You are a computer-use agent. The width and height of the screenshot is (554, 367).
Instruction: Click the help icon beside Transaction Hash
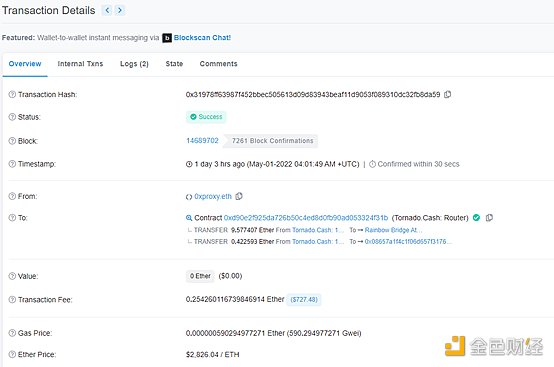[12, 94]
